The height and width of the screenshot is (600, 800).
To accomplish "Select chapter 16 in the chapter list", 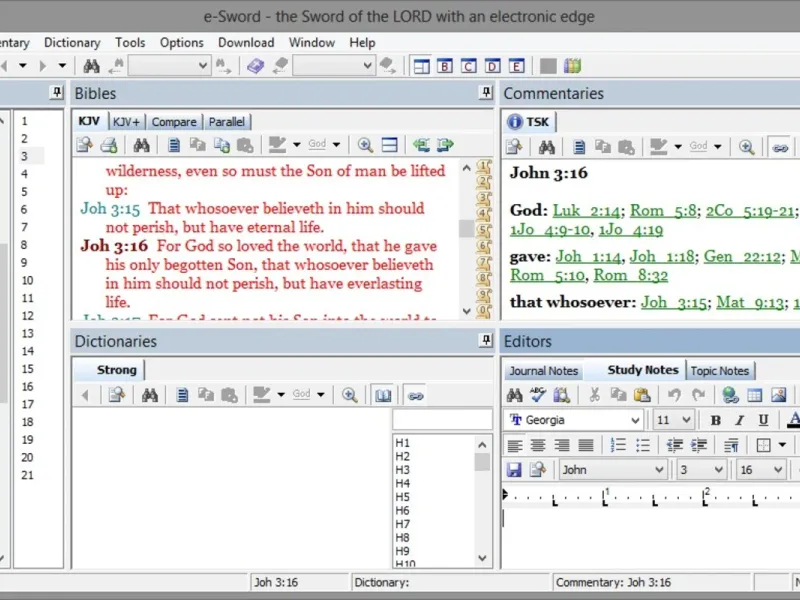I will [x=27, y=387].
